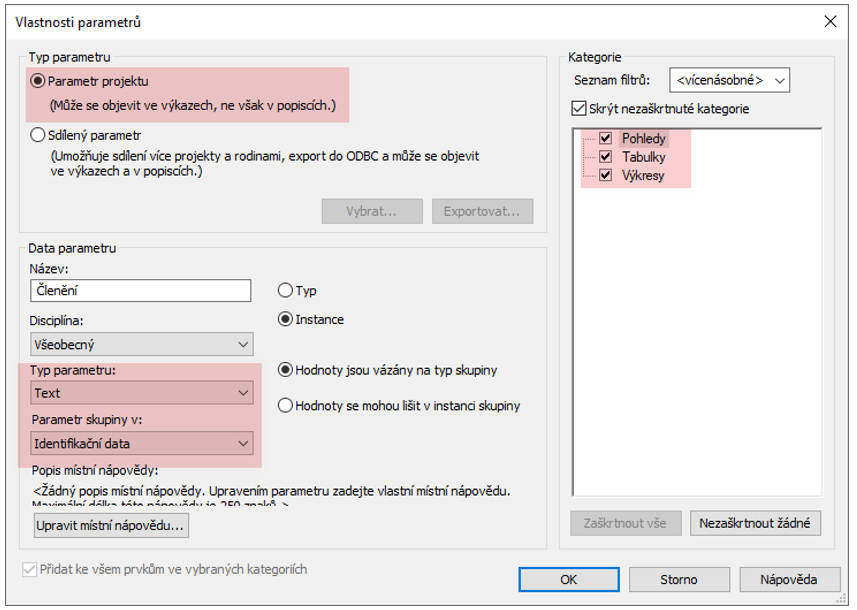Open help with the Nápověda button
The height and width of the screenshot is (610, 857).
pyautogui.click(x=789, y=580)
